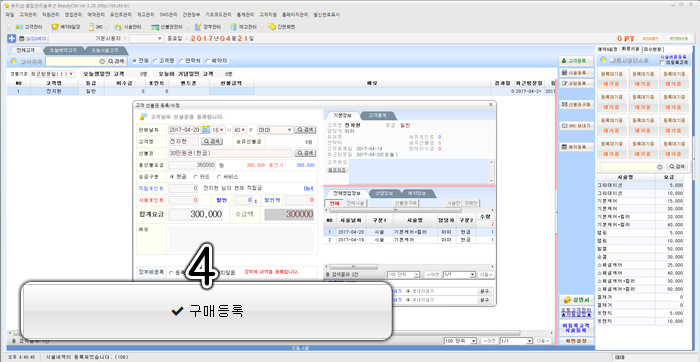
Task: Open the calendar picker beside 판매날짜
Action: pyautogui.click(x=205, y=130)
